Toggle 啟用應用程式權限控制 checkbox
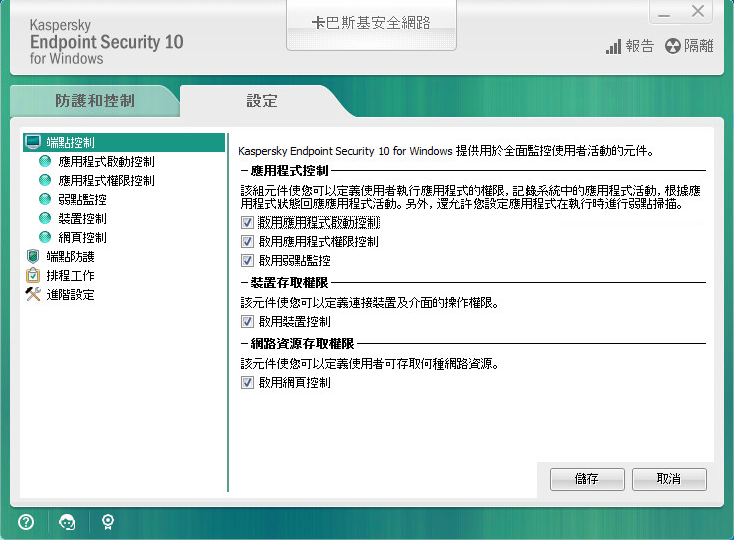This screenshot has width=734, height=540. 248,242
